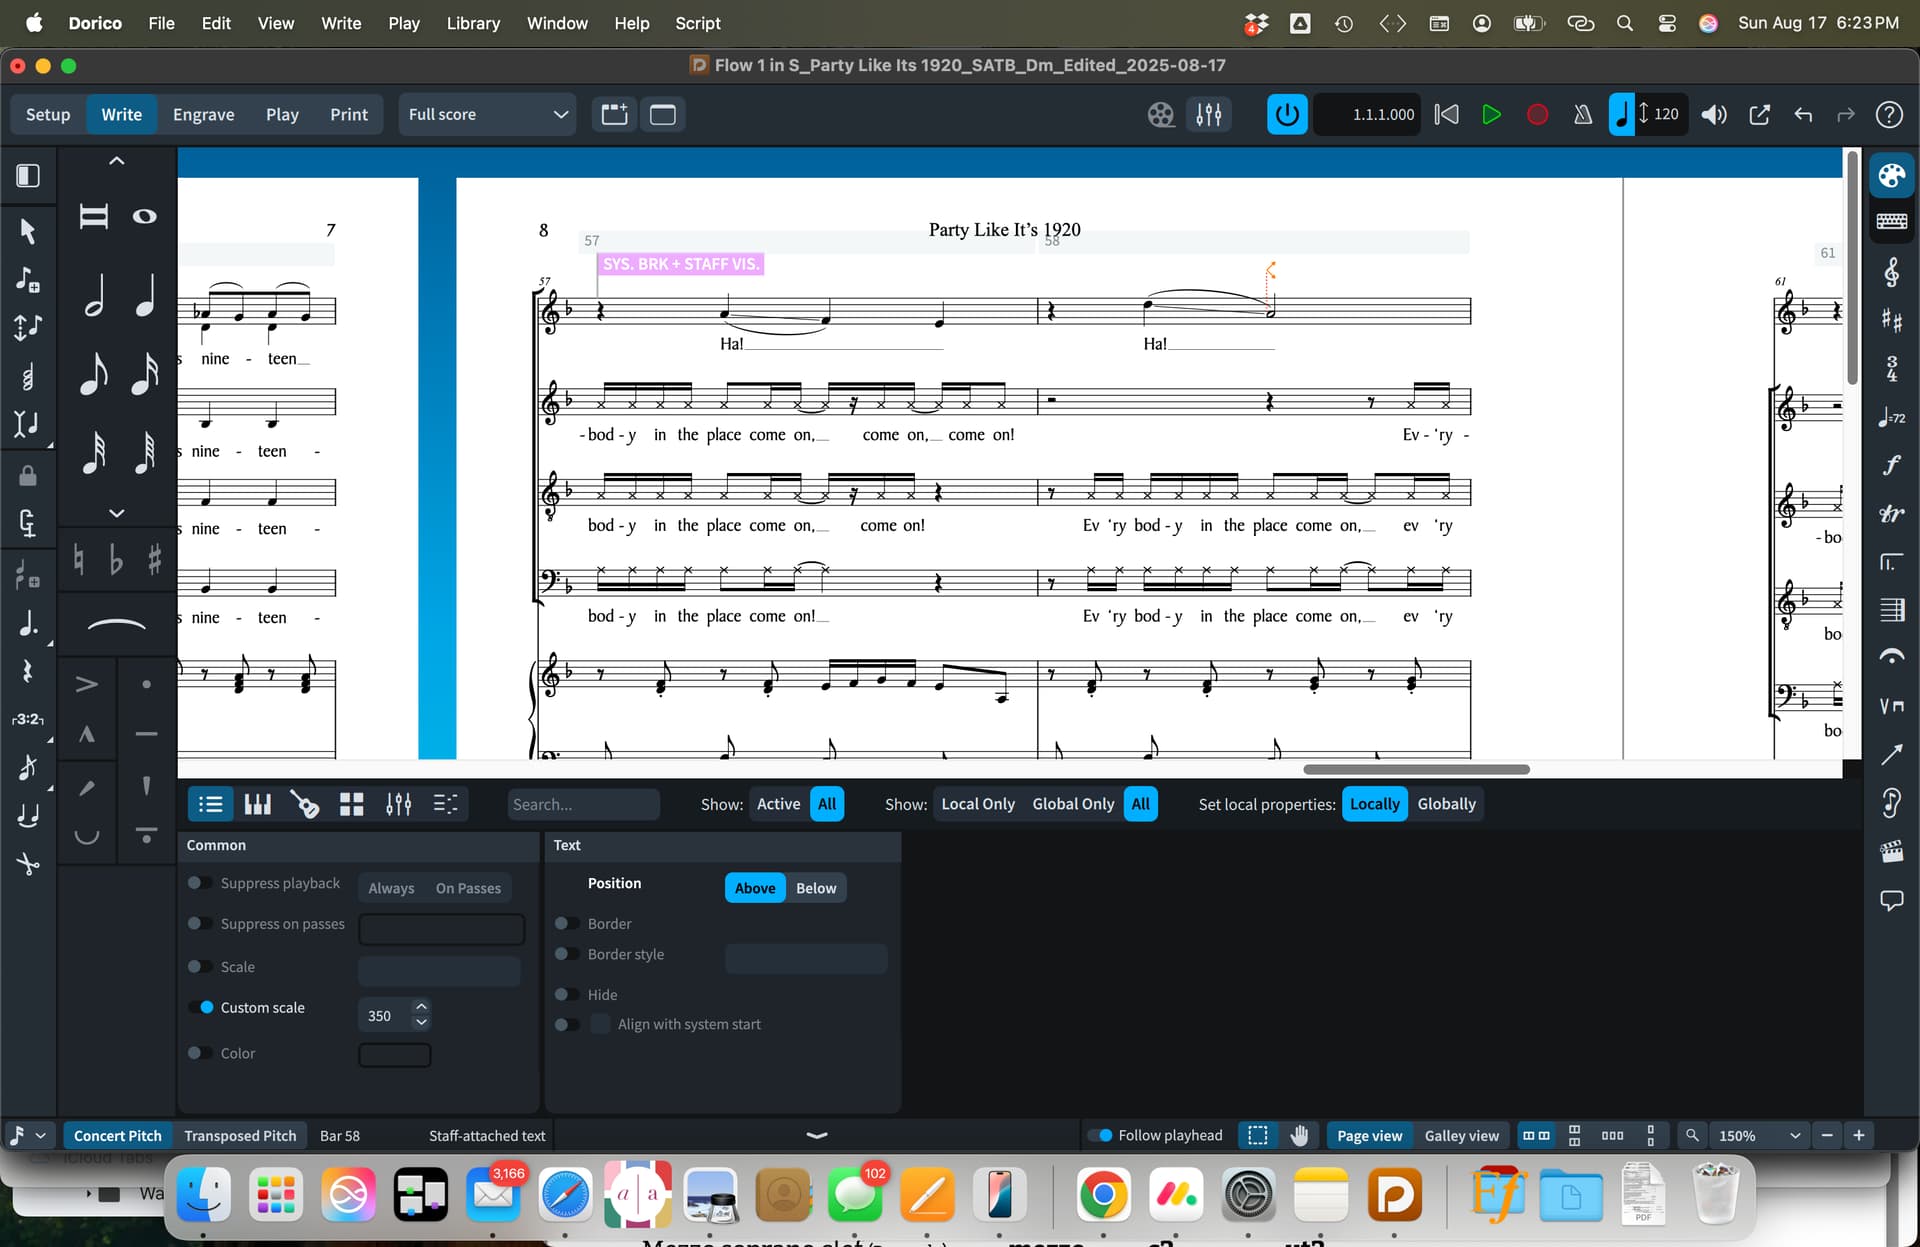Select the half note duration
The width and height of the screenshot is (1920, 1247).
click(x=94, y=295)
